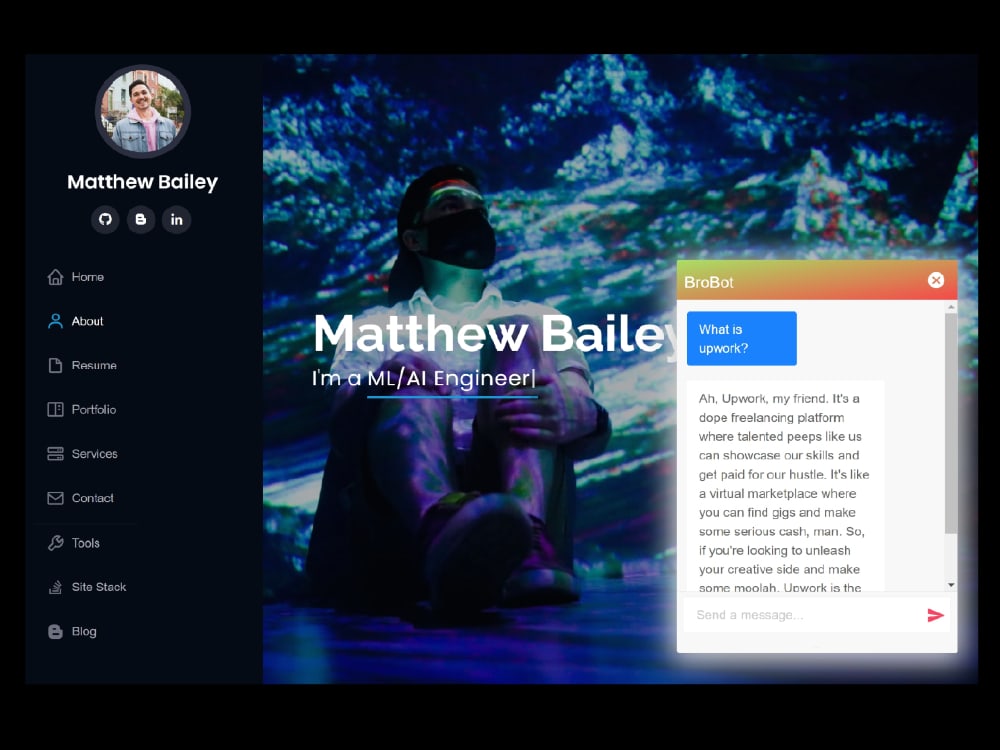The image size is (1000, 750).
Task: Click the Tools wrench icon
Action: 55,543
